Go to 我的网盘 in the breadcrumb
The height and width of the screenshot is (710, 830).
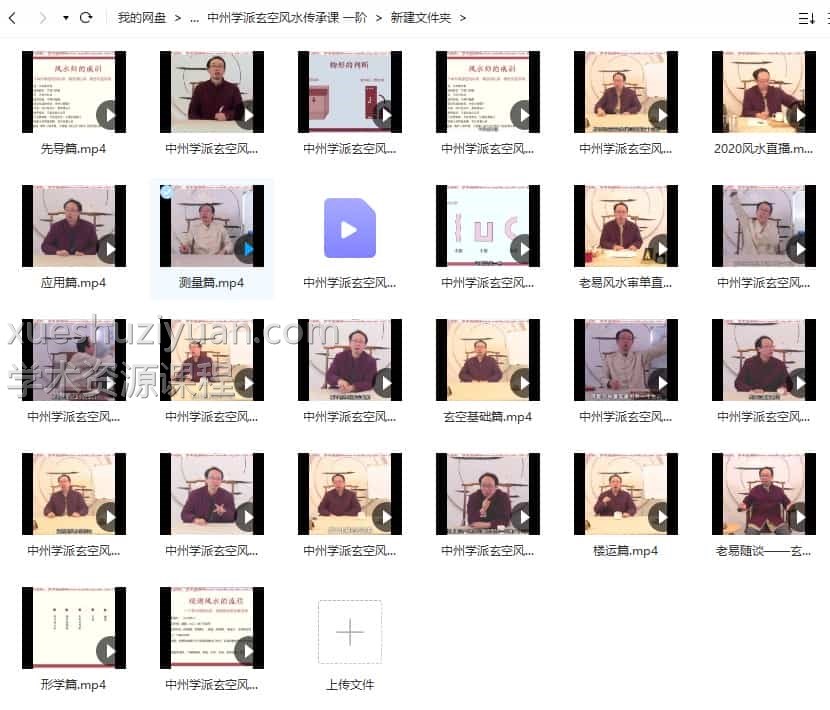(140, 18)
